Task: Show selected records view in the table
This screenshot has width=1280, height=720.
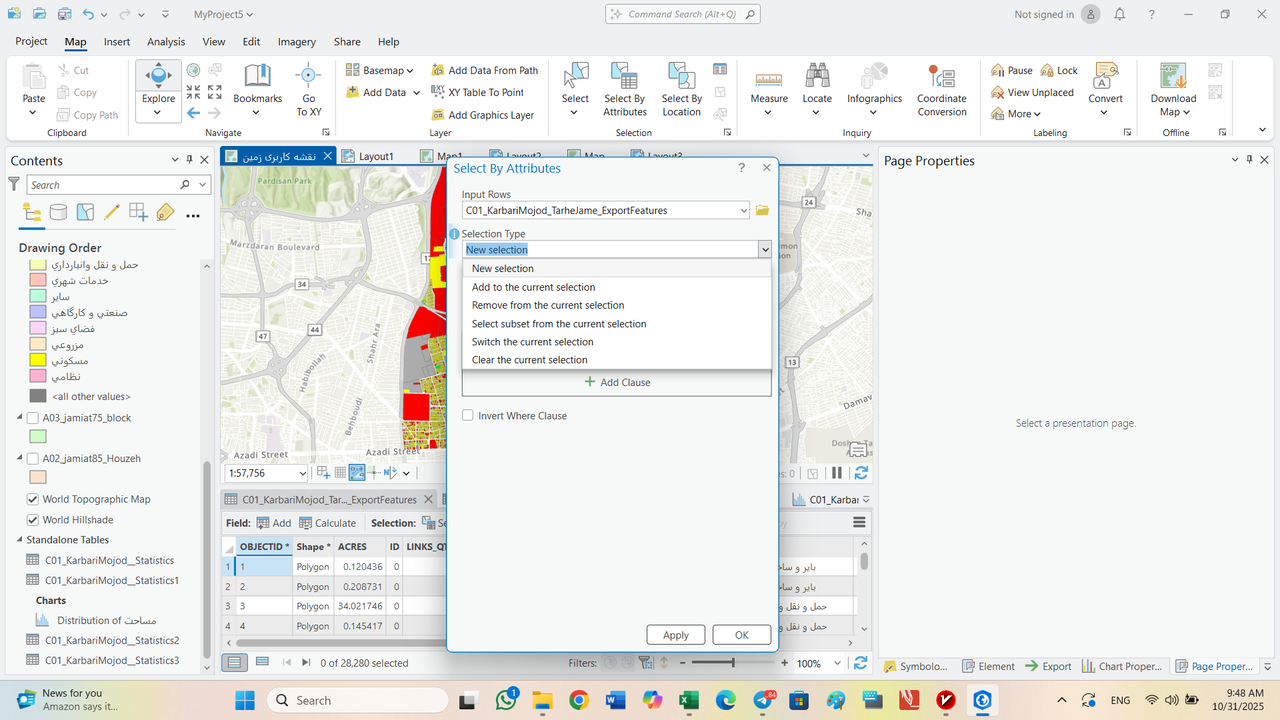Action: pos(261,662)
